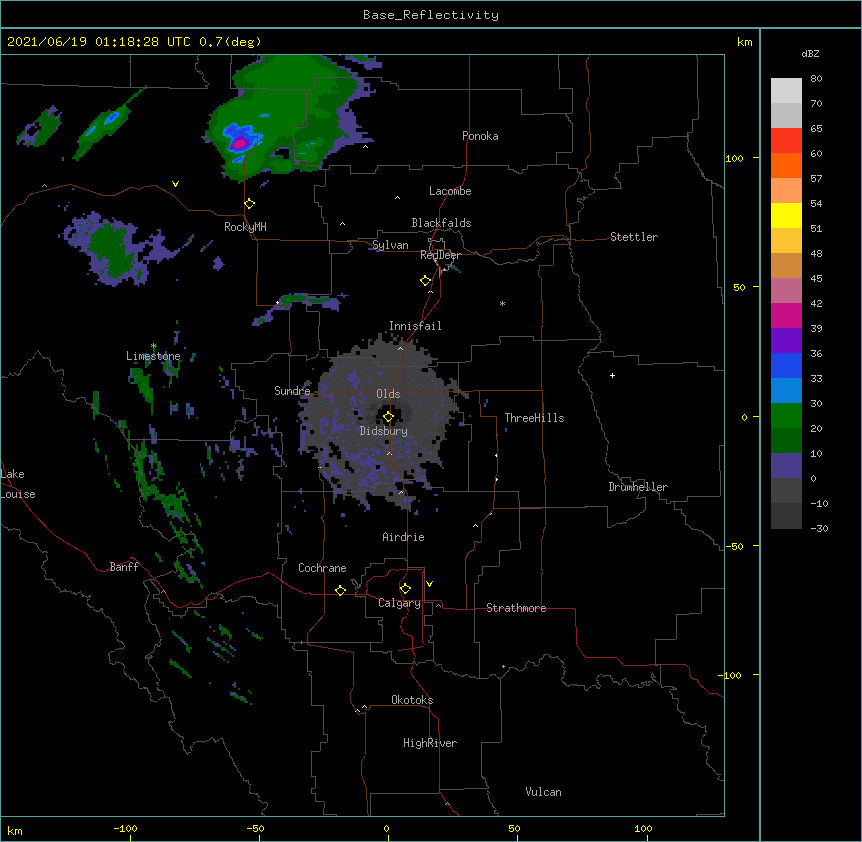The image size is (862, 842).
Task: Click the Limestone label
Action: pos(153,356)
